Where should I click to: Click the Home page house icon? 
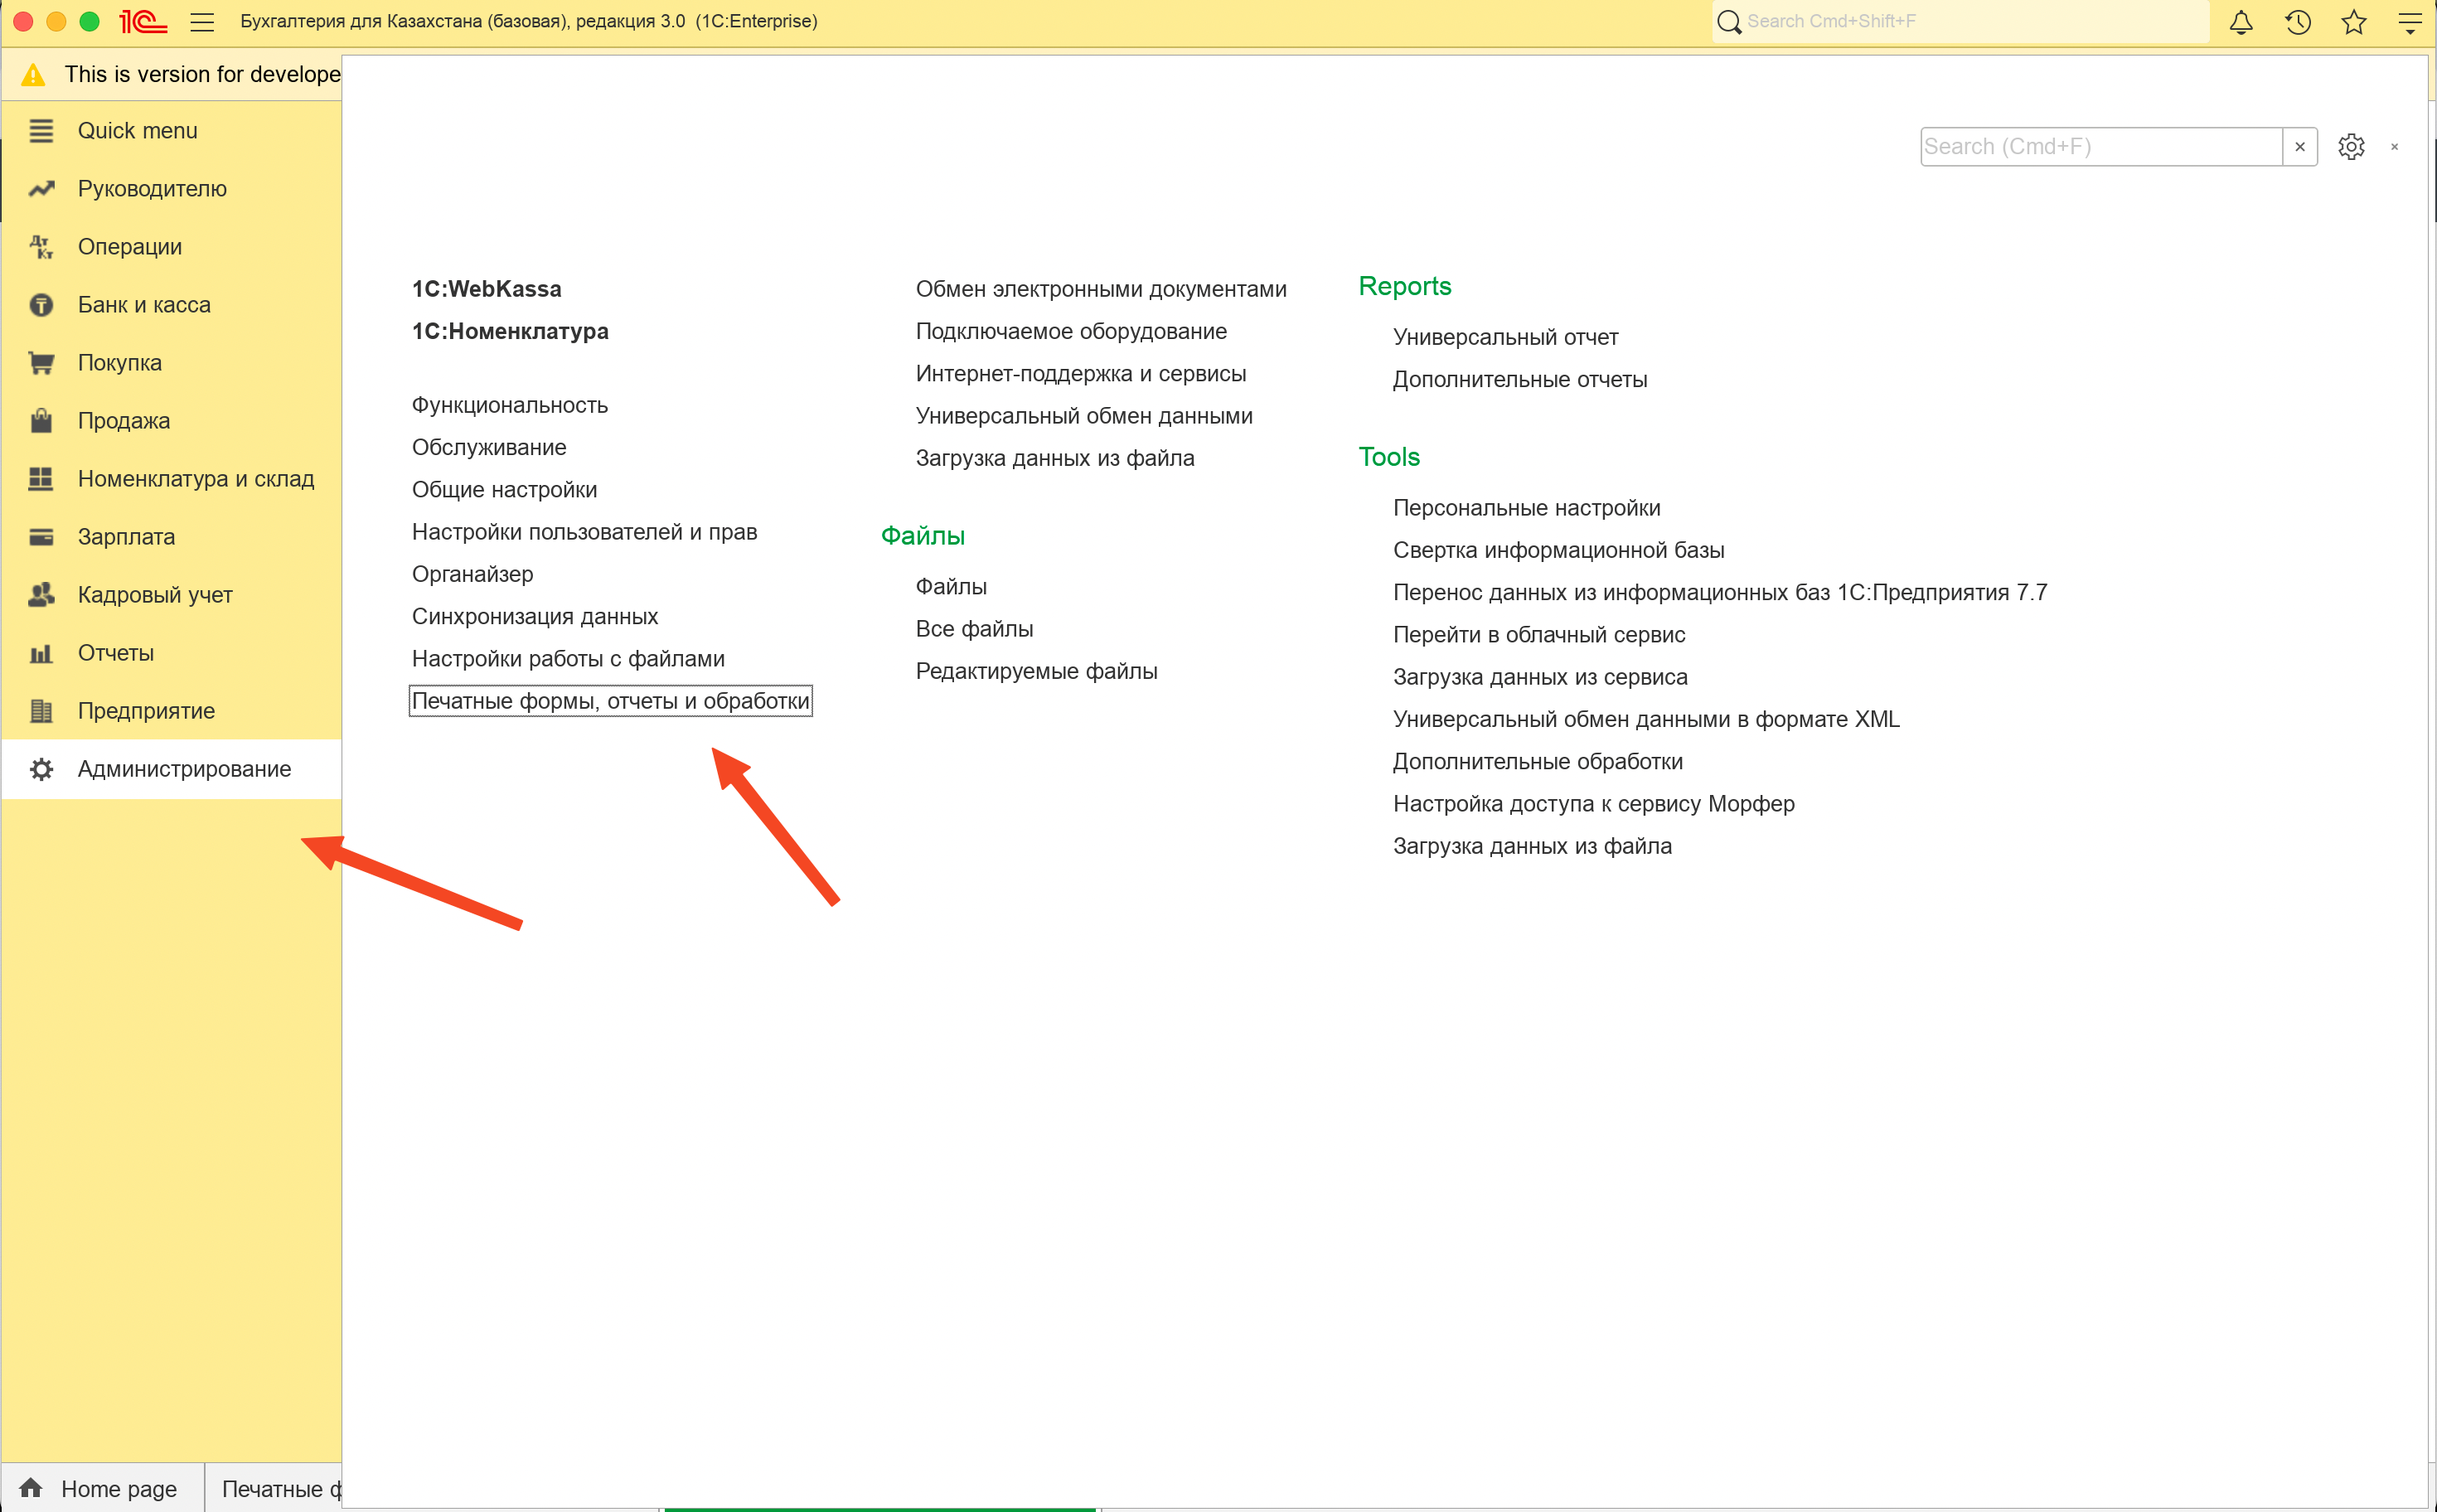coord(31,1488)
